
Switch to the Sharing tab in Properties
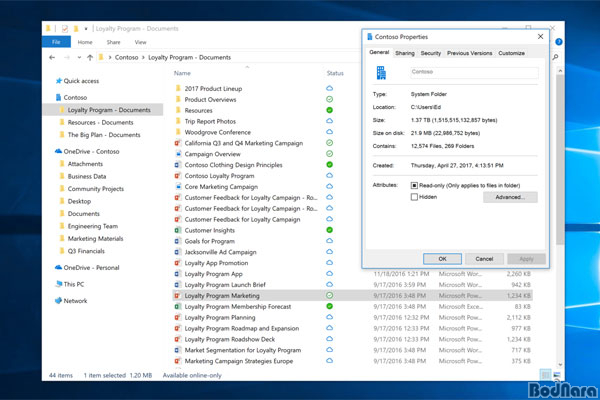[x=405, y=53]
